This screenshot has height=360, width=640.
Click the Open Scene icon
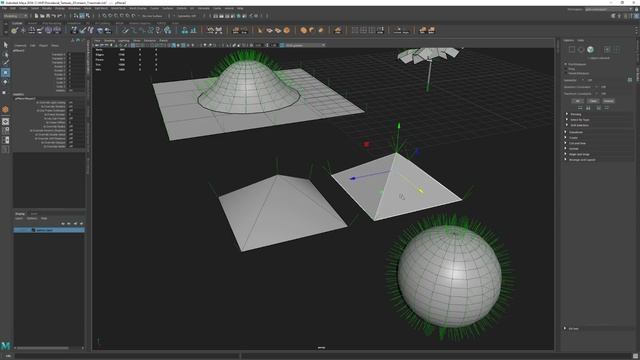pyautogui.click(x=42, y=16)
